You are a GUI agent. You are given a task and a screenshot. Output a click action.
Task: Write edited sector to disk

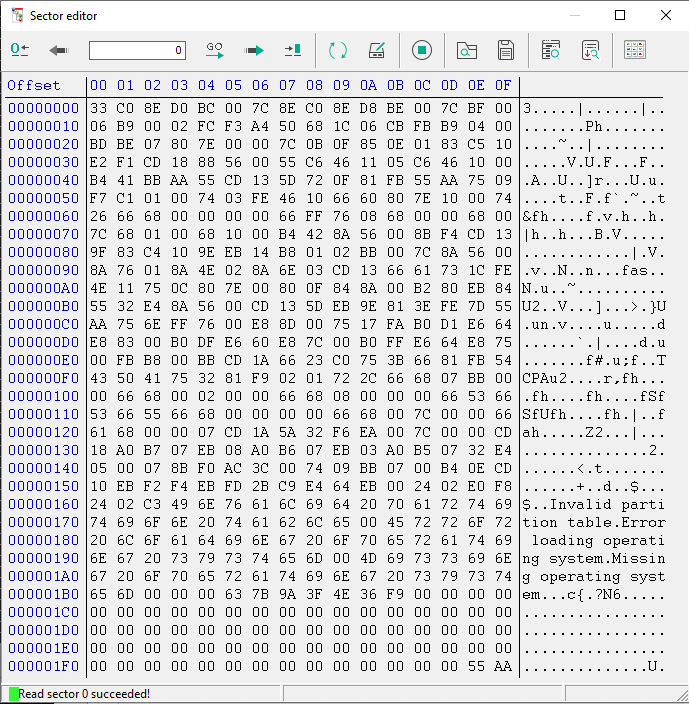tap(377, 50)
